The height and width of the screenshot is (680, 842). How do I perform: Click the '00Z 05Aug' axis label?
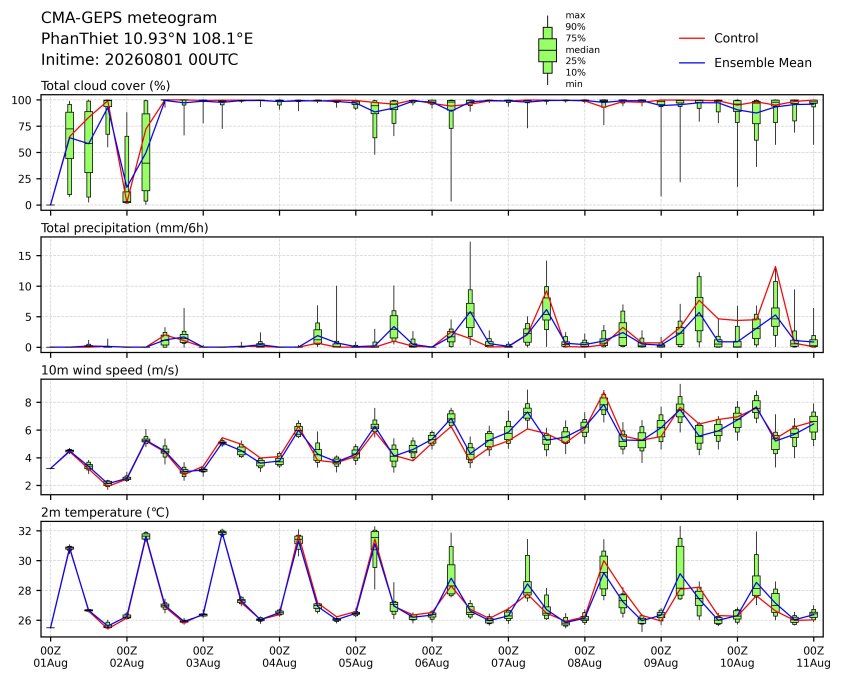point(355,657)
